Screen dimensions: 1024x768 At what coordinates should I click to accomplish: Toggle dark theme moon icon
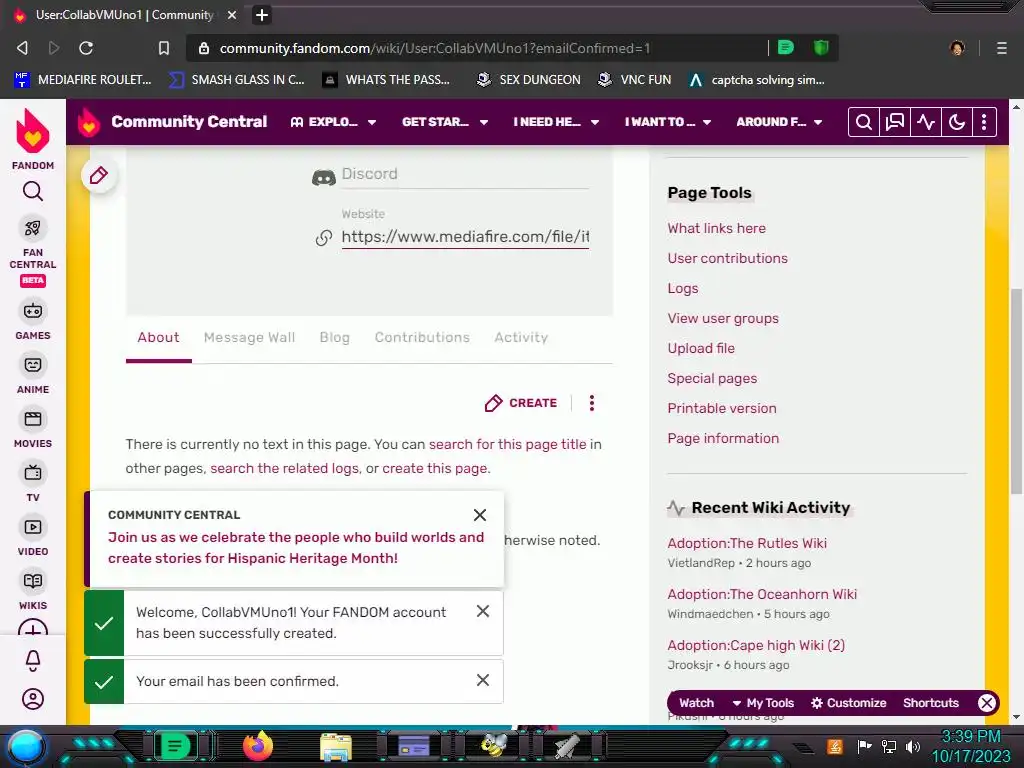(957, 122)
